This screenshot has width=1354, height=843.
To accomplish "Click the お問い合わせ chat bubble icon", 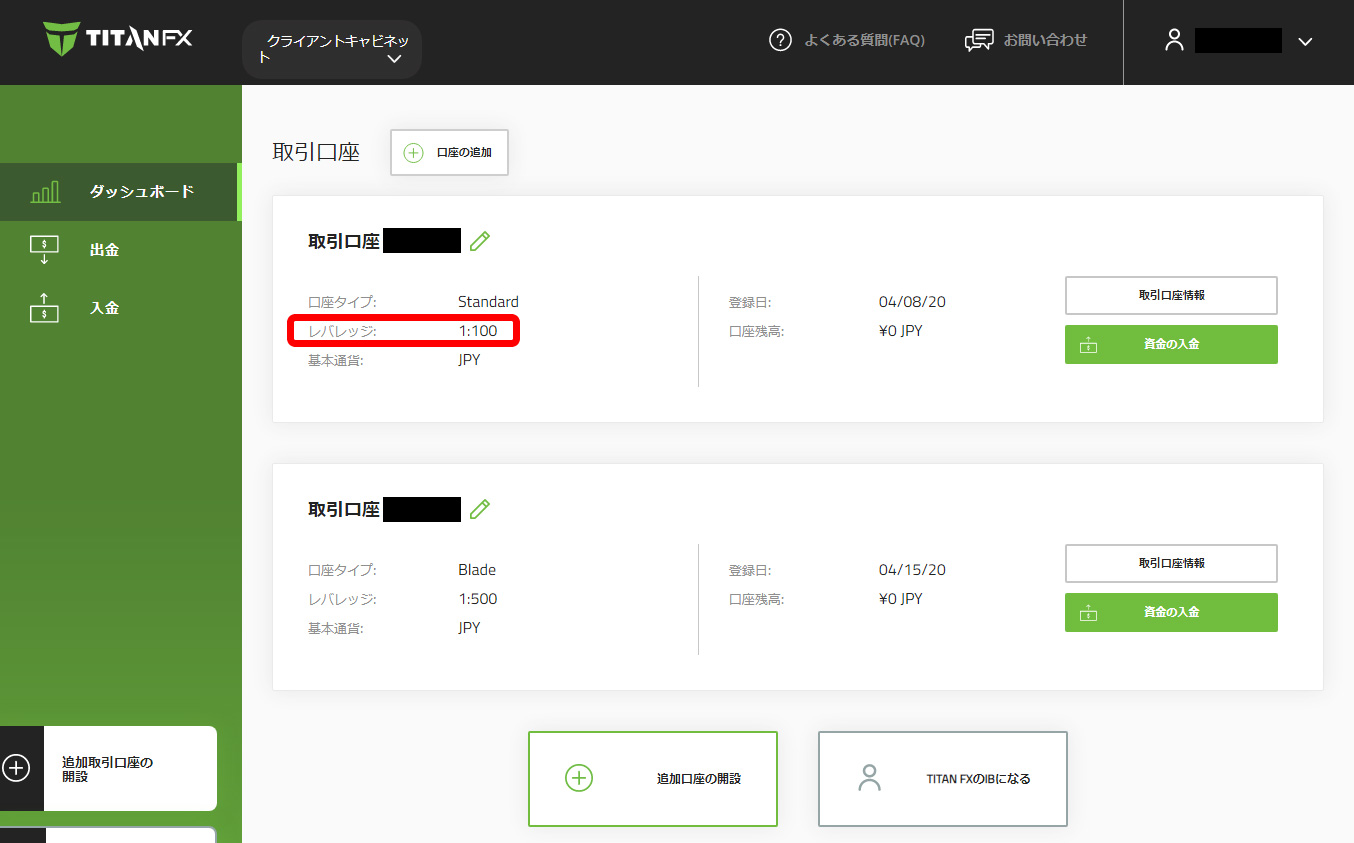I will click(979, 40).
